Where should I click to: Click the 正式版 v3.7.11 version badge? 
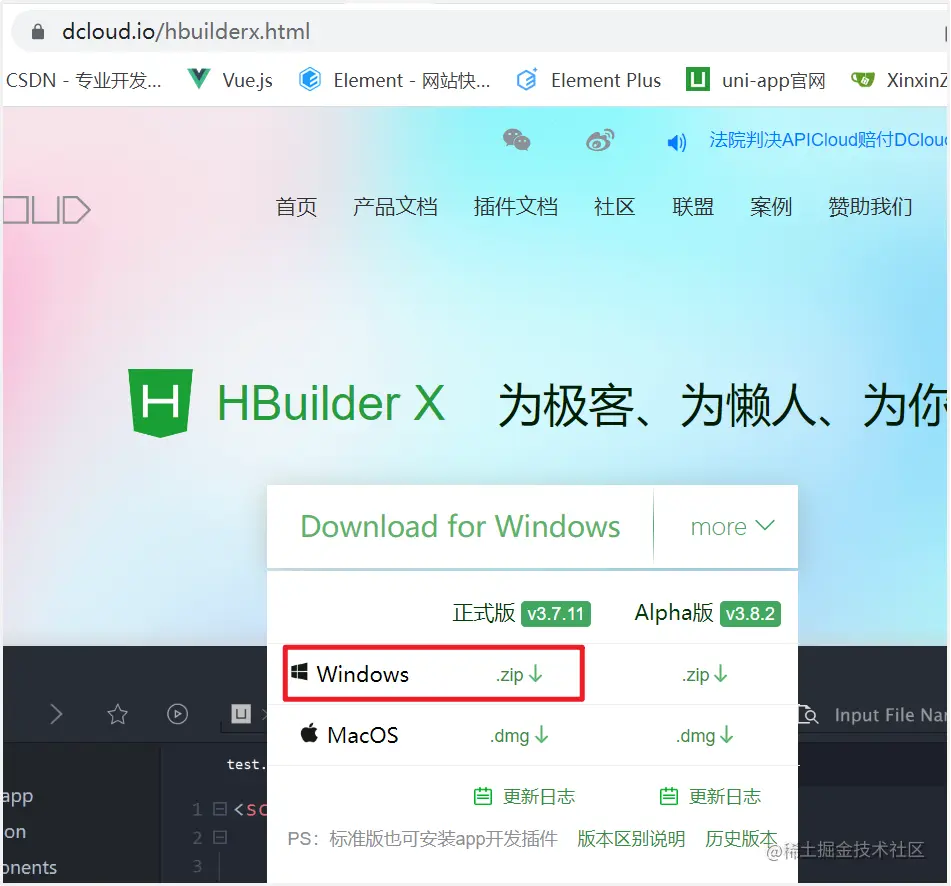point(556,614)
